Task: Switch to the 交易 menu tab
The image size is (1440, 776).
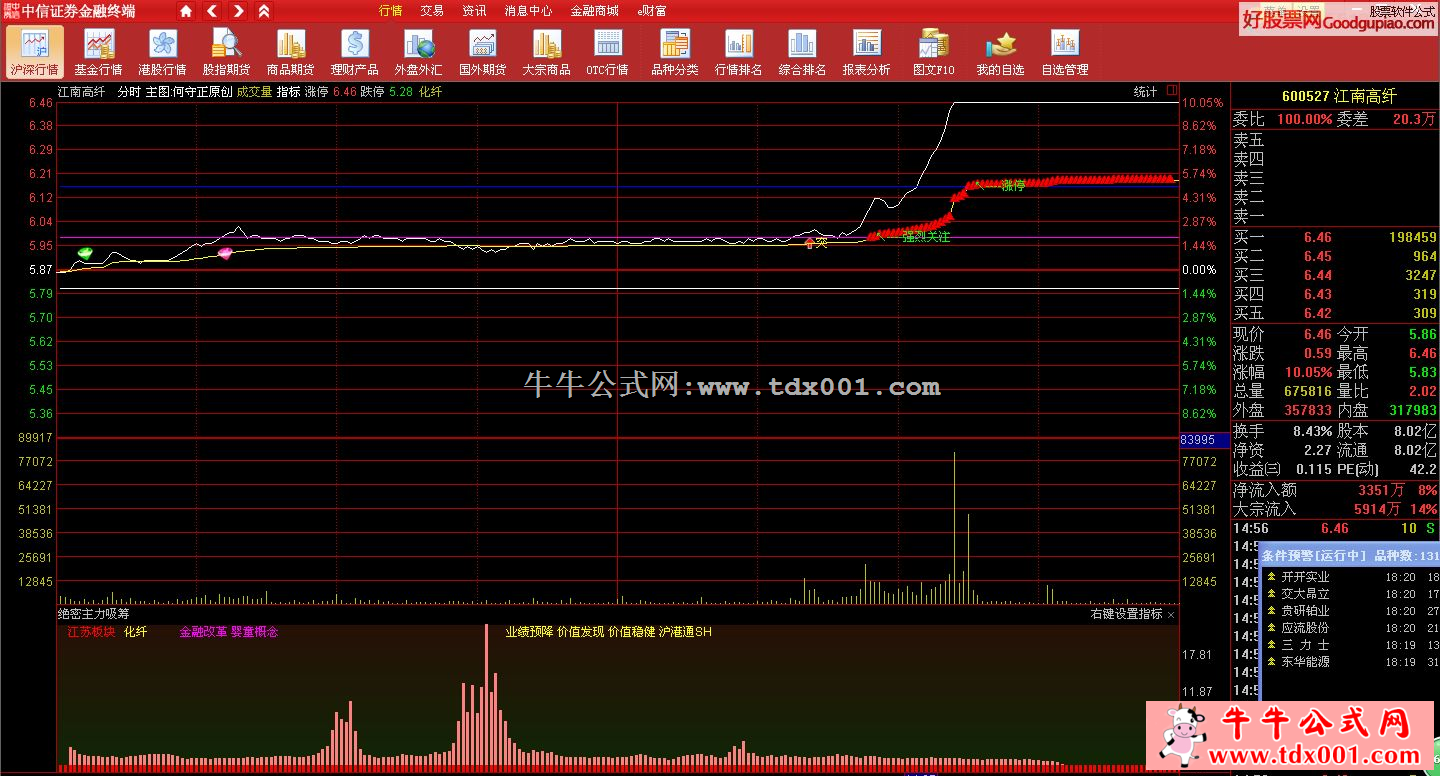Action: pos(432,11)
